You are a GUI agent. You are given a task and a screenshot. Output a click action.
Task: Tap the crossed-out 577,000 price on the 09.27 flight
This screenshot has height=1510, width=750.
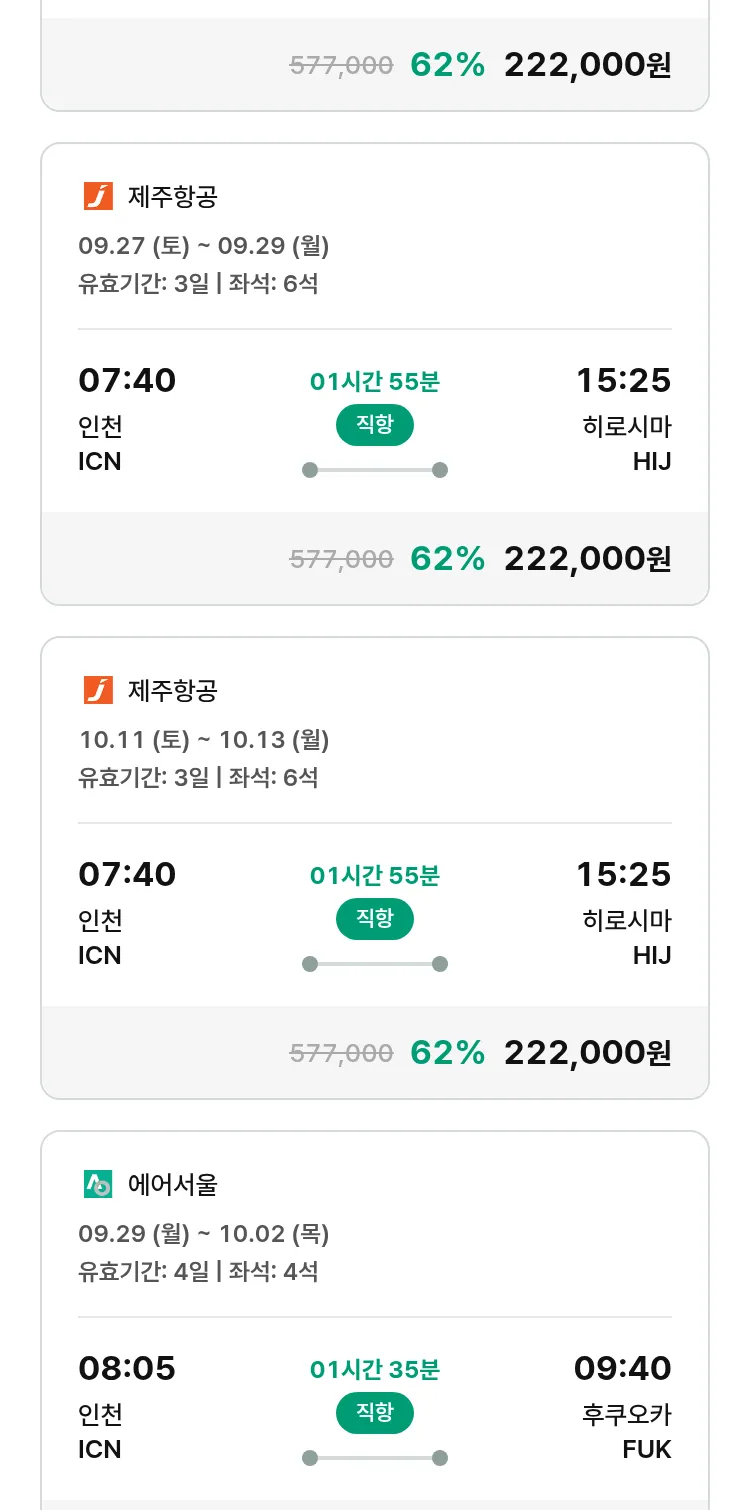click(341, 559)
